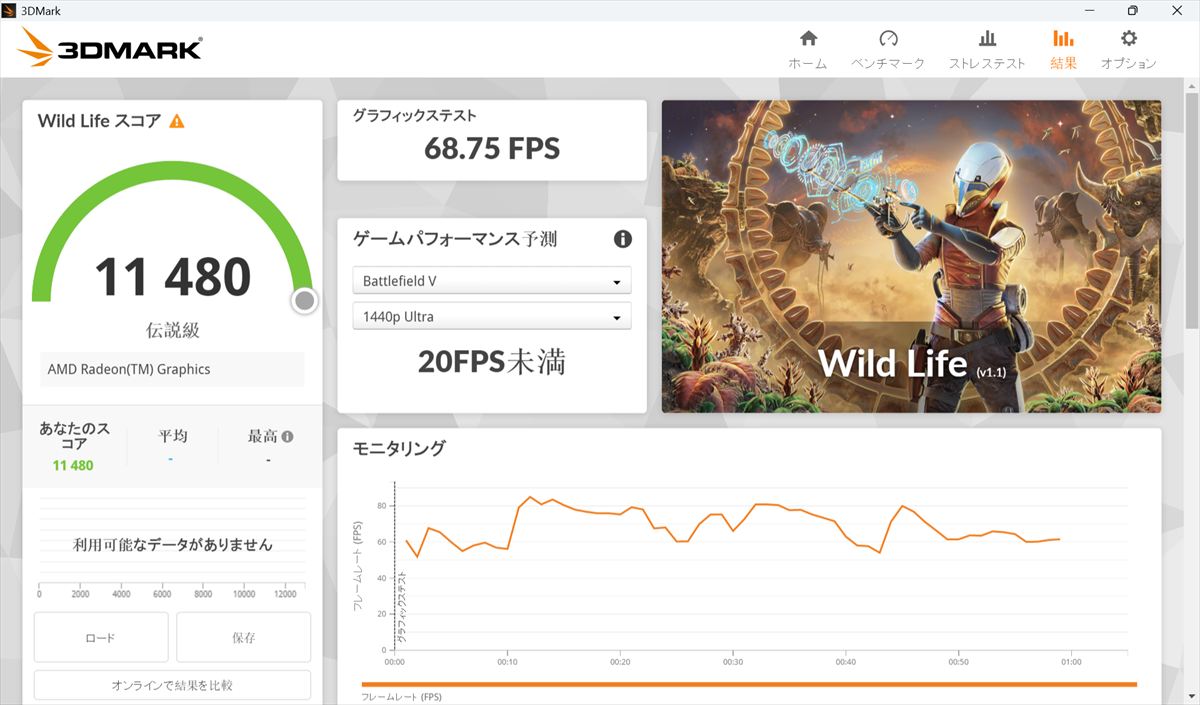Click the 平均 column label
Viewport: 1200px width, 705px height.
(173, 436)
